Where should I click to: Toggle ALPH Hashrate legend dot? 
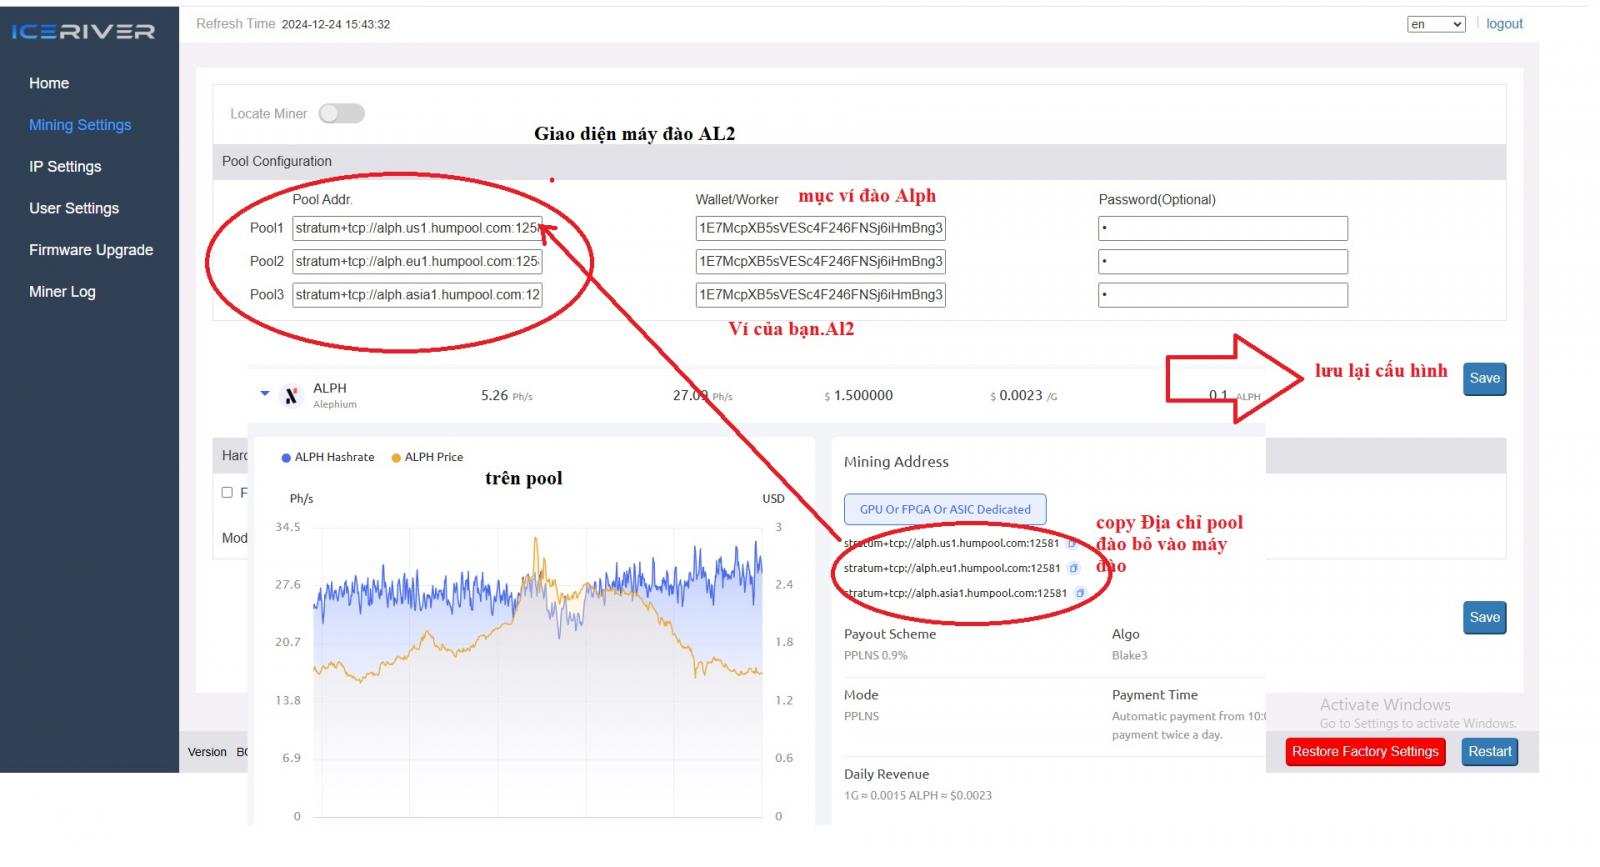(286, 458)
